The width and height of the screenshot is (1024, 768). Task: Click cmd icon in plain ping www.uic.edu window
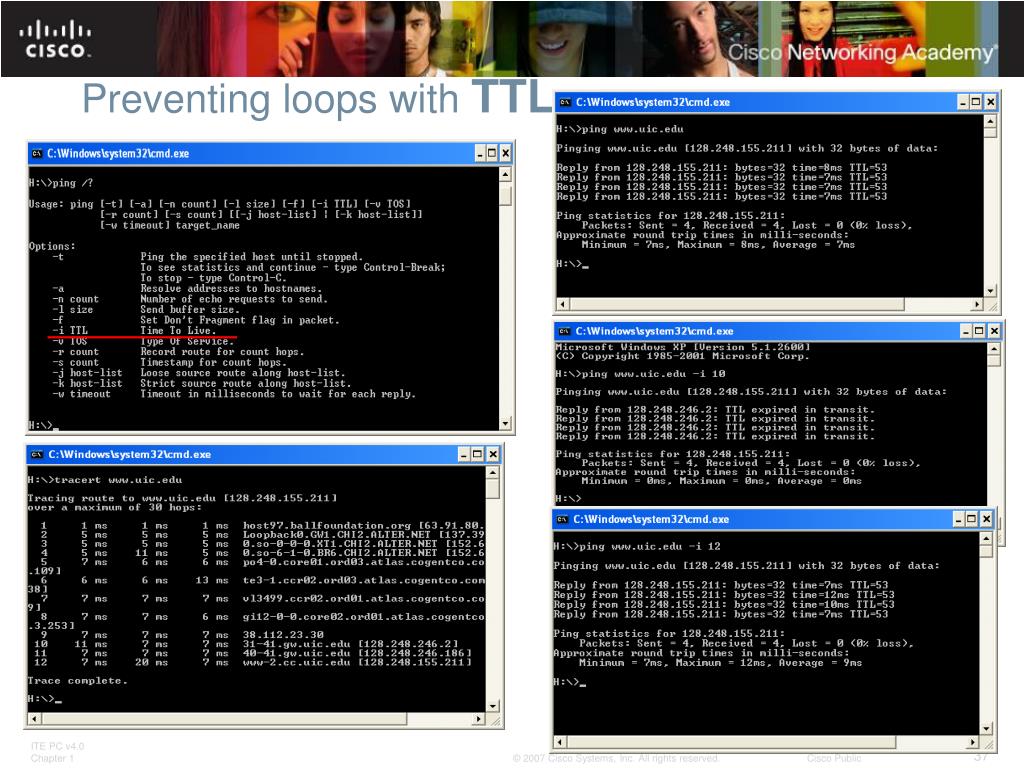[566, 102]
